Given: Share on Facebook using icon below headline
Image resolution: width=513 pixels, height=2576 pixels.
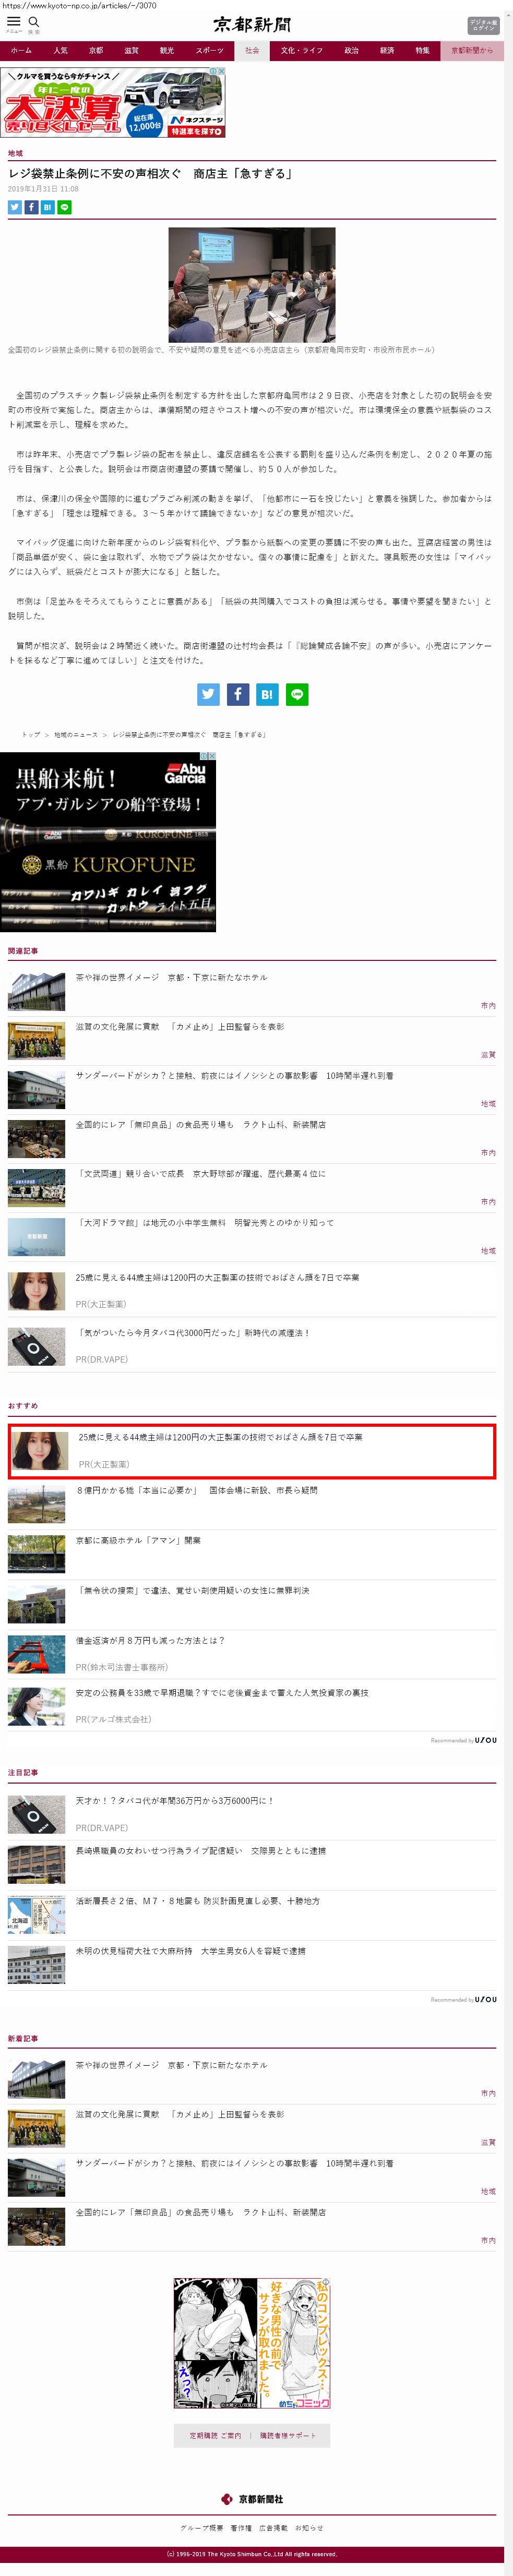Looking at the screenshot, I should pos(31,207).
